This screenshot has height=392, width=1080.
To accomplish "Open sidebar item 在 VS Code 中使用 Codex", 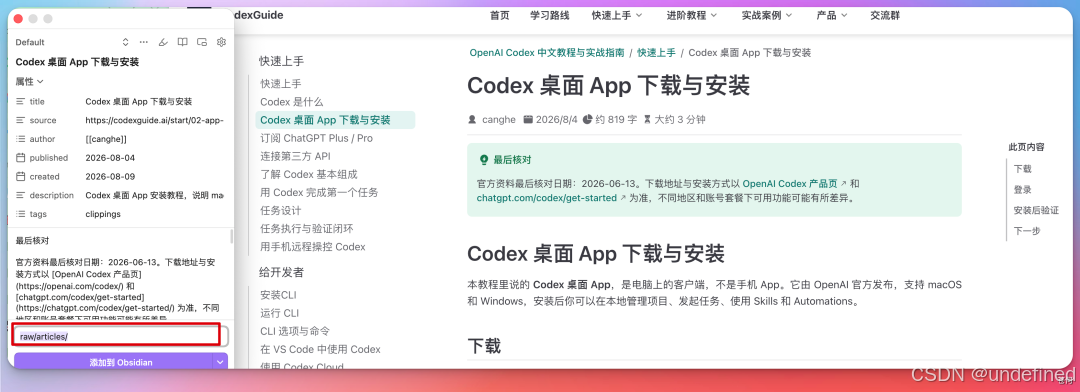I will pos(320,349).
